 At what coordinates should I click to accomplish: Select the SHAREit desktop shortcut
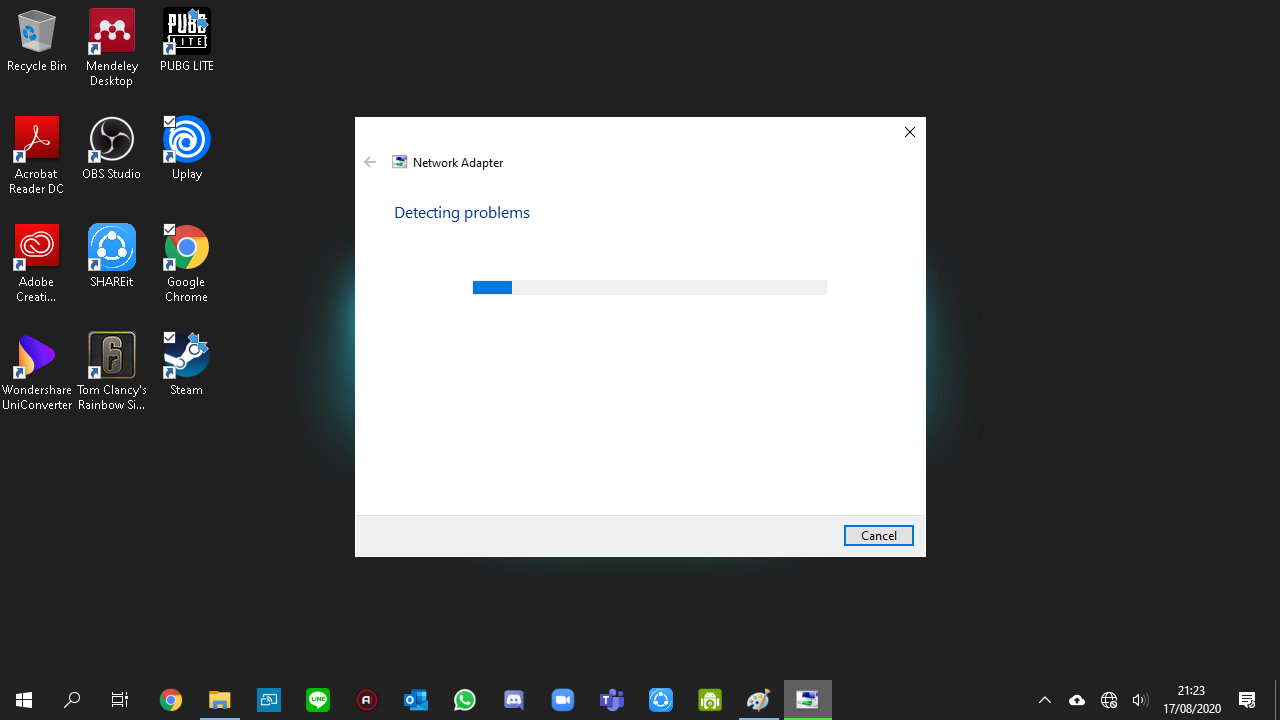pos(112,257)
